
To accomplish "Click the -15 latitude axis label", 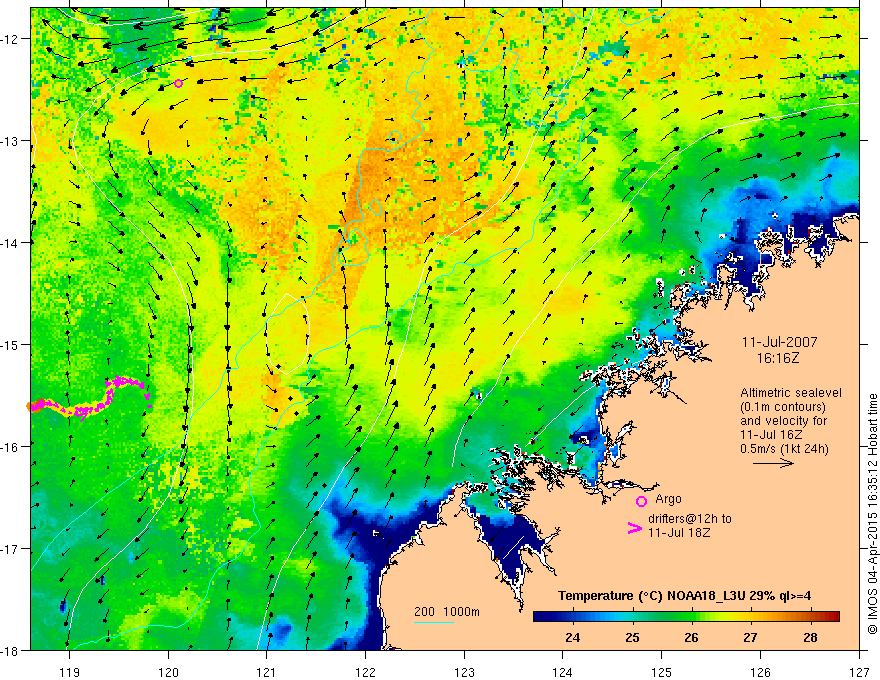I will pos(11,344).
